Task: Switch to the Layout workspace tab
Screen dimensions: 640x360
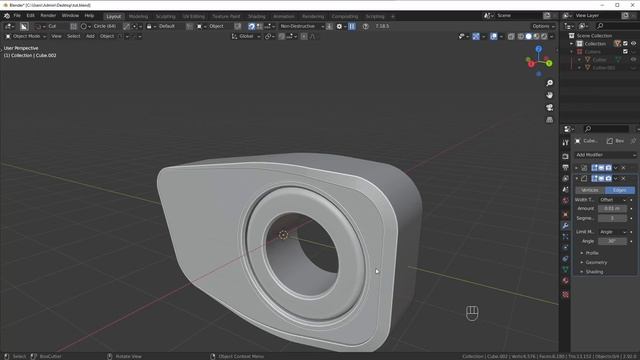Action: 113,16
